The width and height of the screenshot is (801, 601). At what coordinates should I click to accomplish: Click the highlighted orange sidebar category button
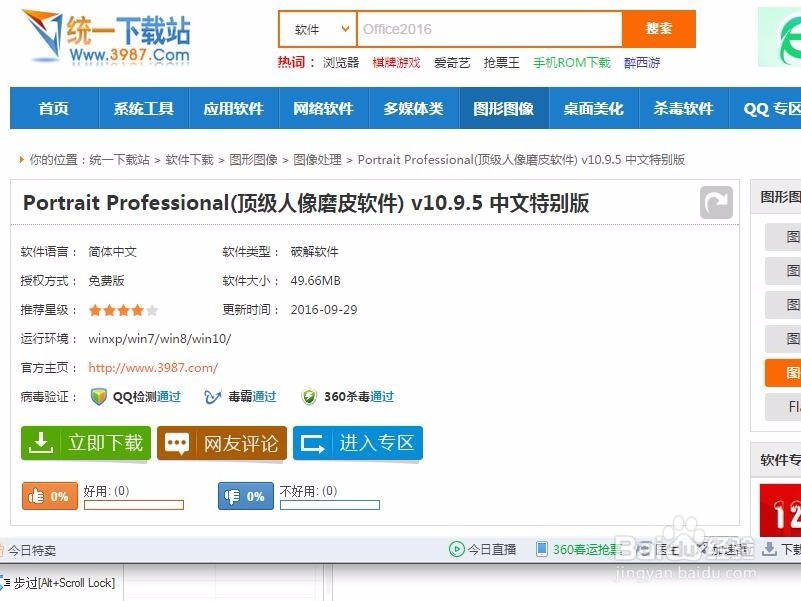pos(783,373)
